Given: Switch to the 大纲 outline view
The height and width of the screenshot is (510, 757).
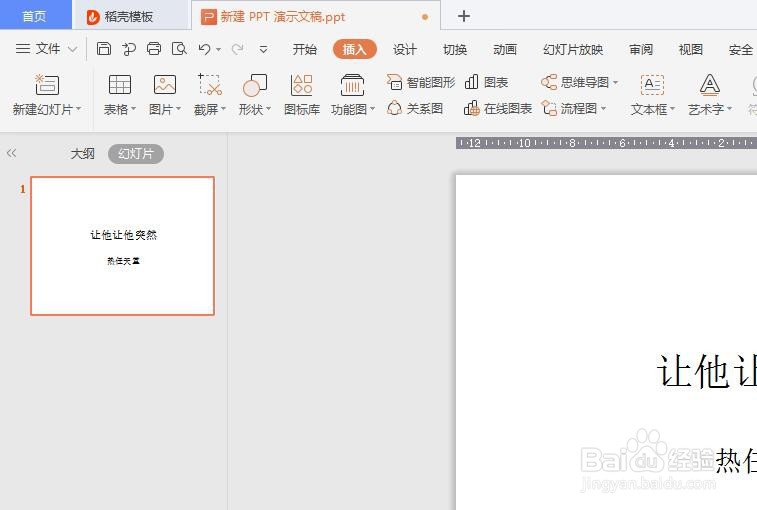Looking at the screenshot, I should 83,154.
